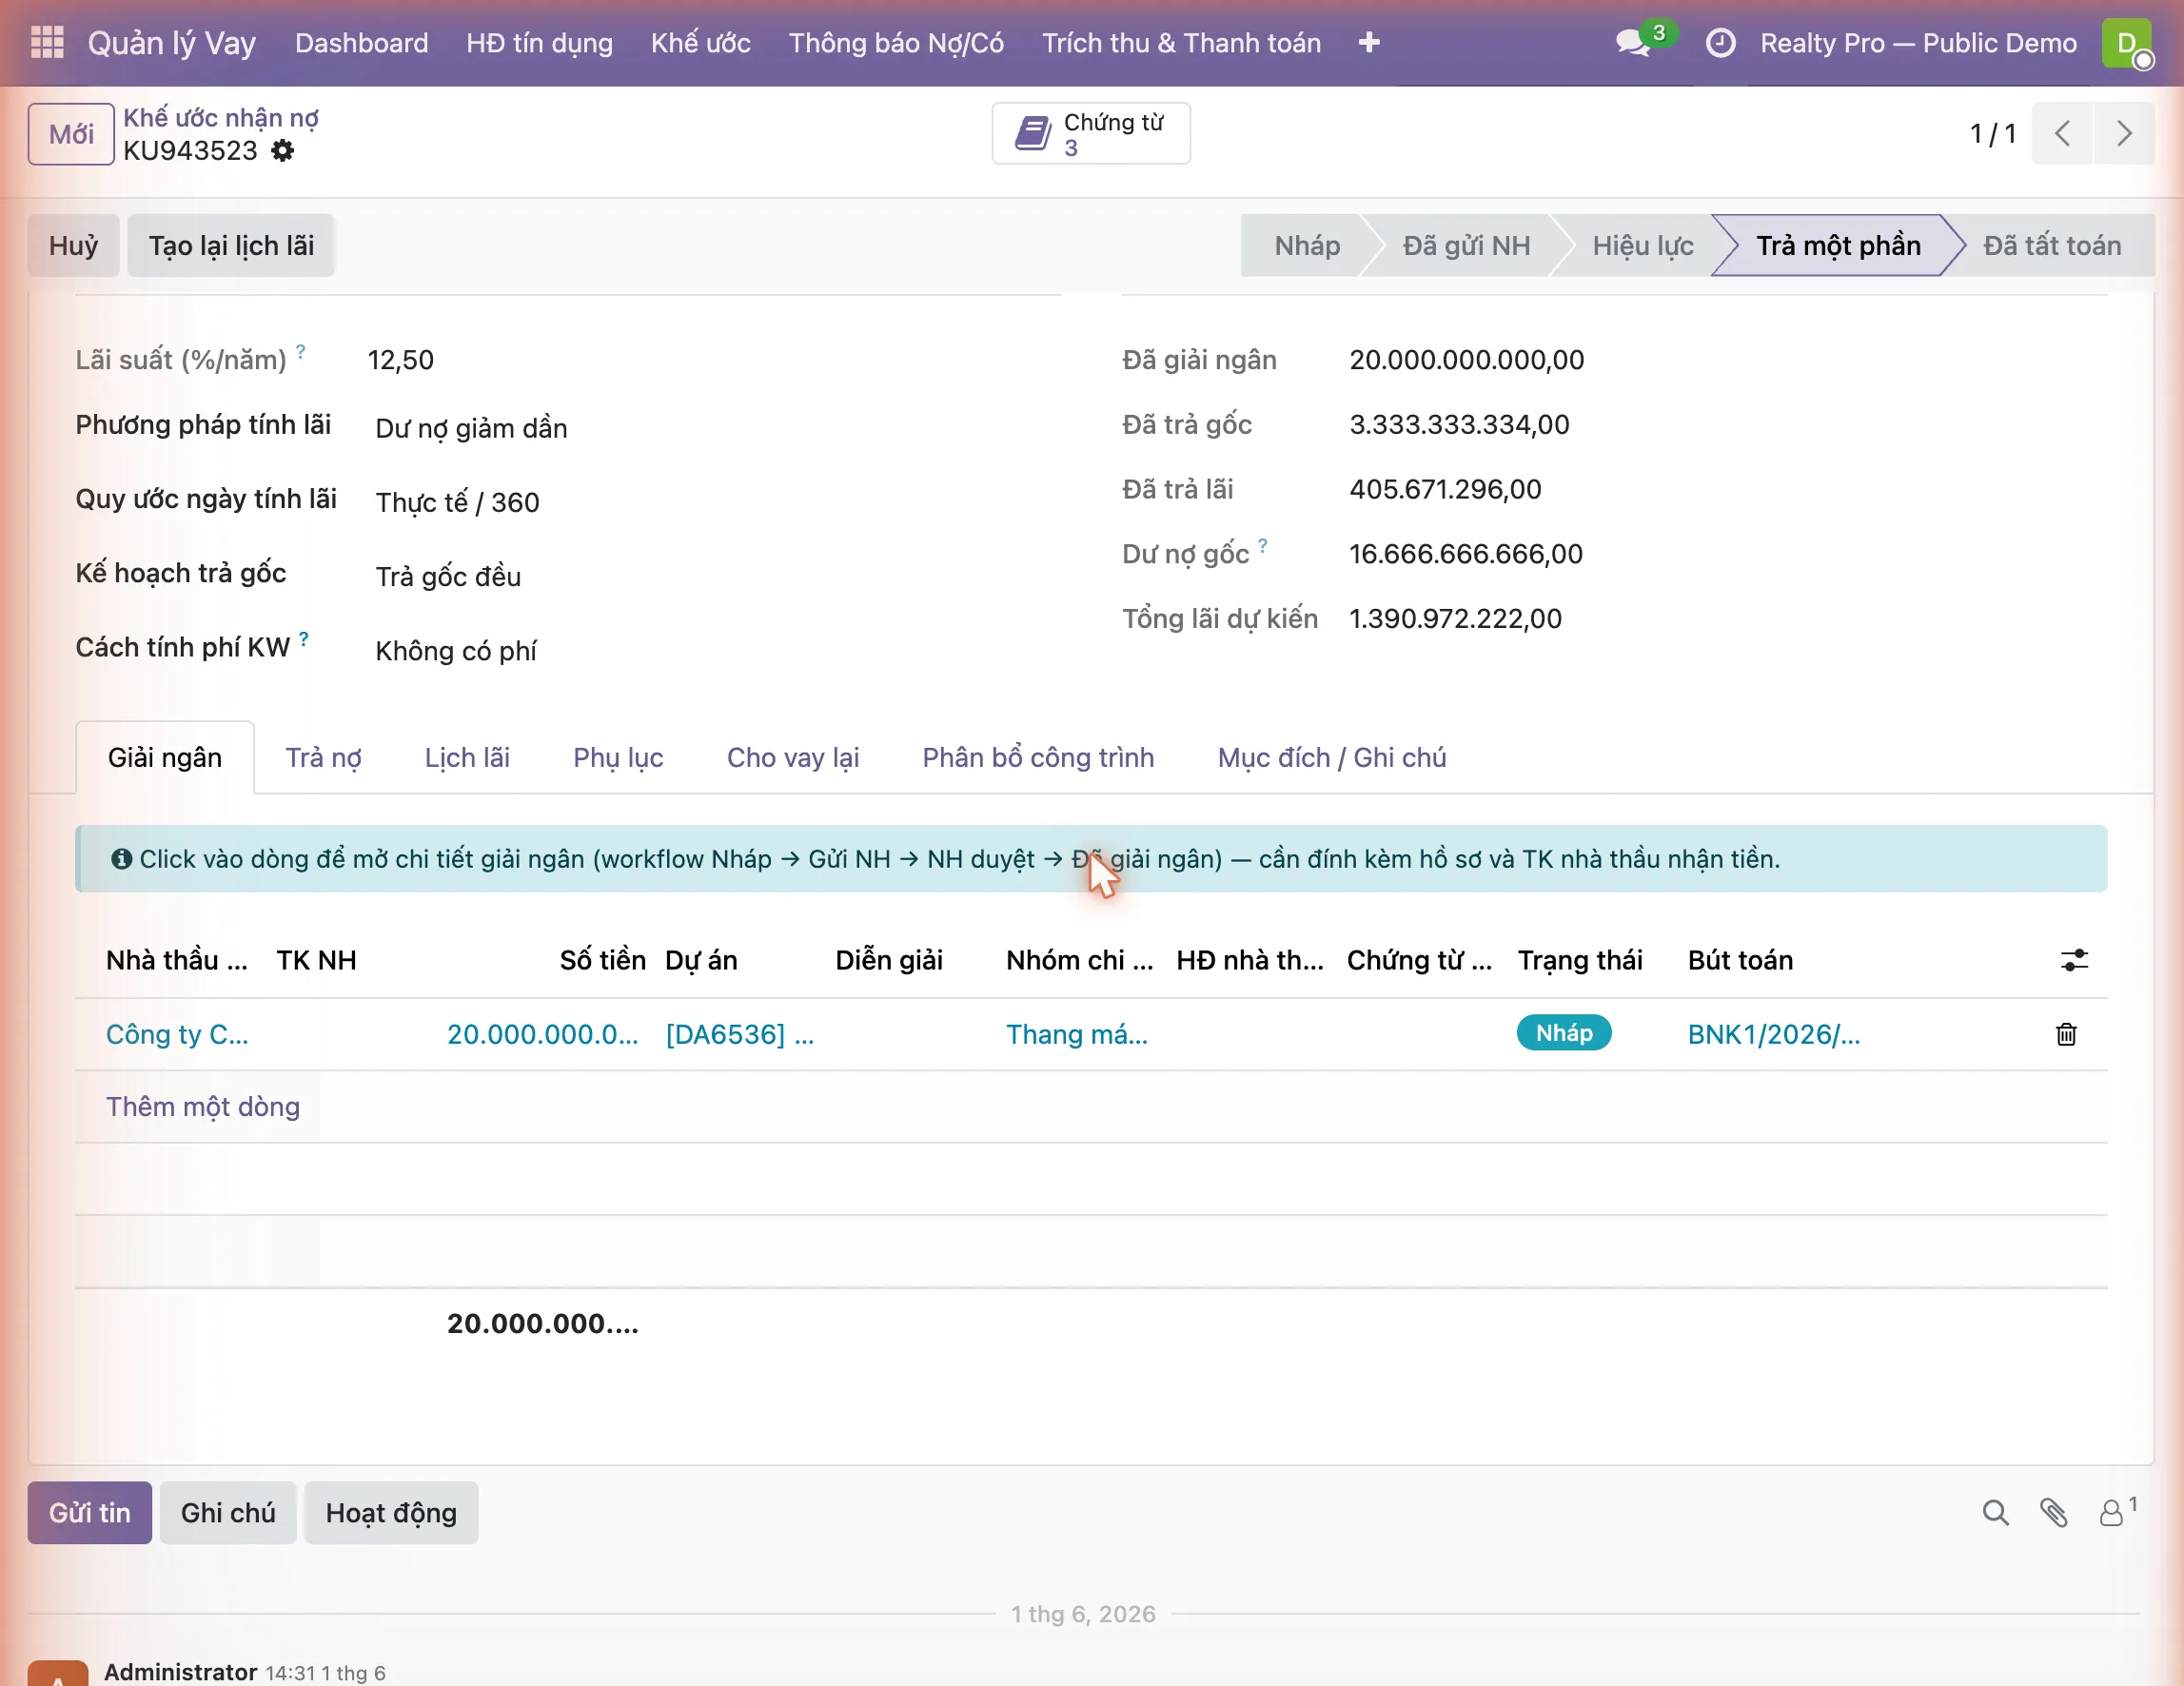Set status to Đã tất toán
Image resolution: width=2184 pixels, height=1686 pixels.
2051,246
